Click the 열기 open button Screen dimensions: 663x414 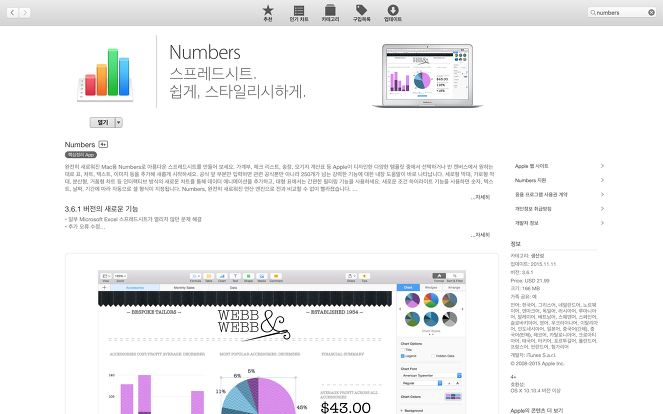[x=102, y=122]
